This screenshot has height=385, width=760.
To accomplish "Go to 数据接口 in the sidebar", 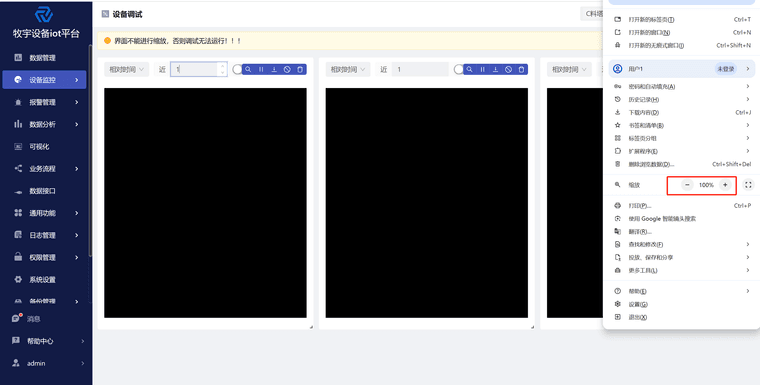I will 45,191.
